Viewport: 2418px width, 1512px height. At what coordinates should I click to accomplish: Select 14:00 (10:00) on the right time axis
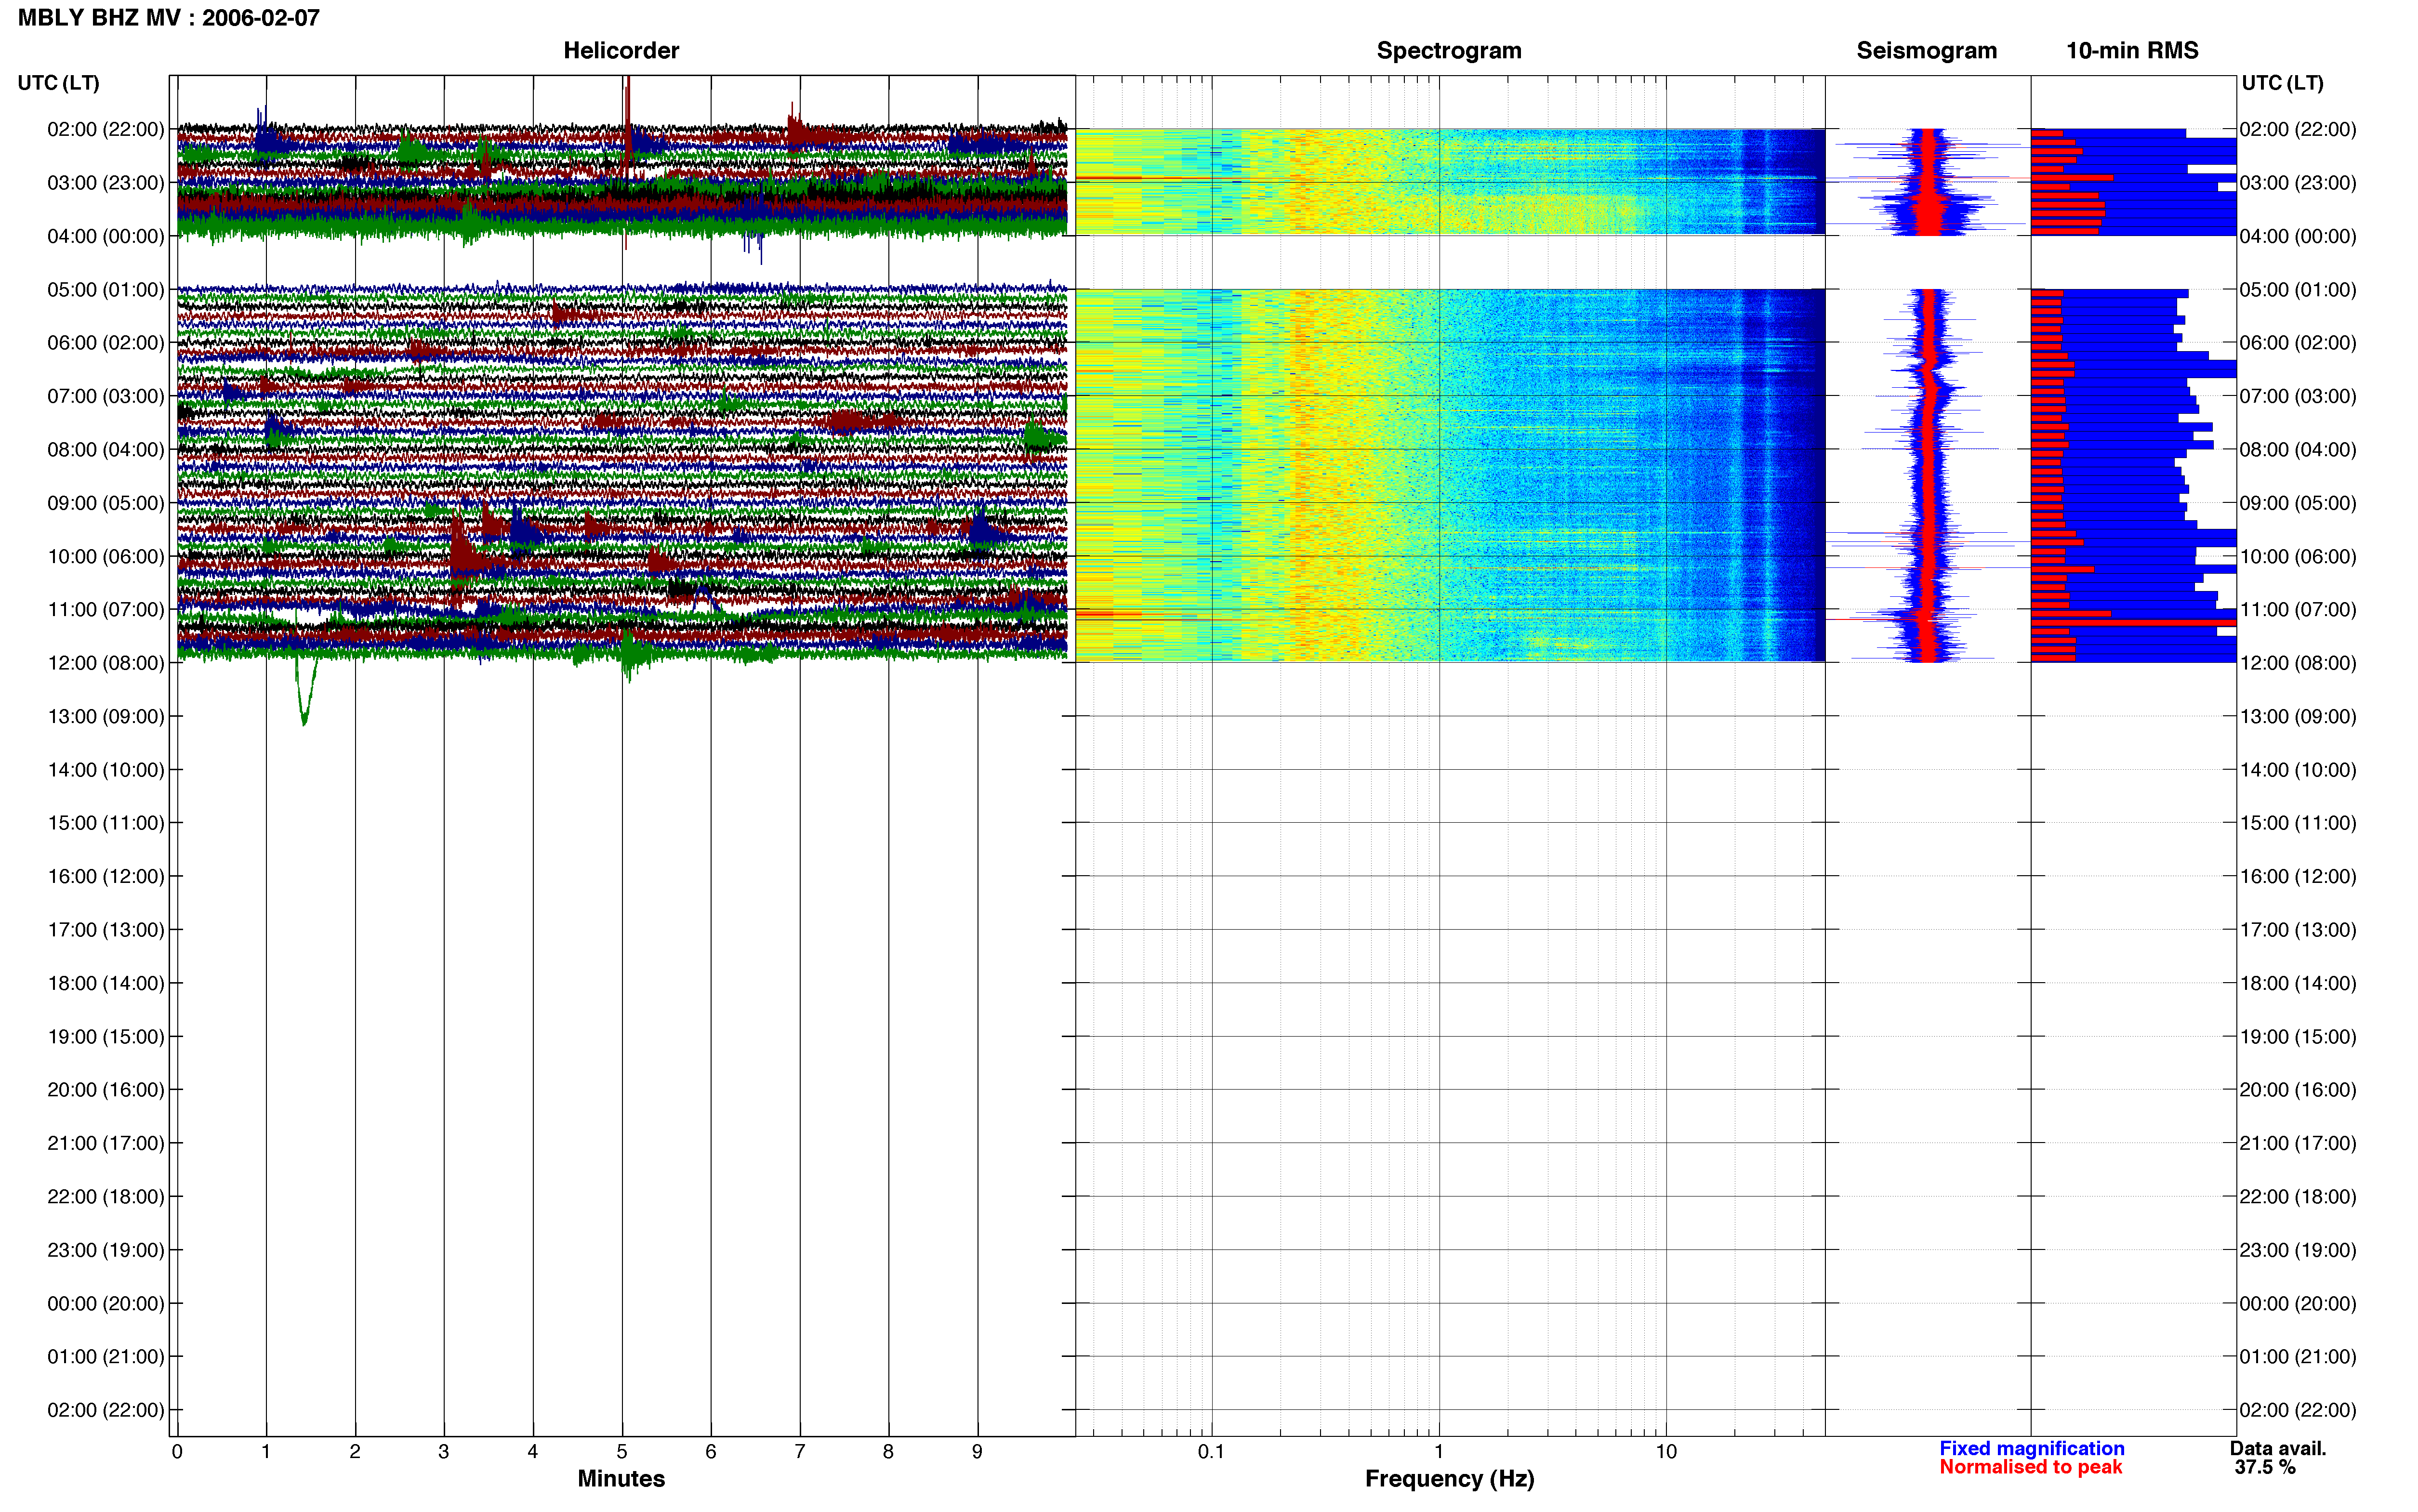point(2298,770)
